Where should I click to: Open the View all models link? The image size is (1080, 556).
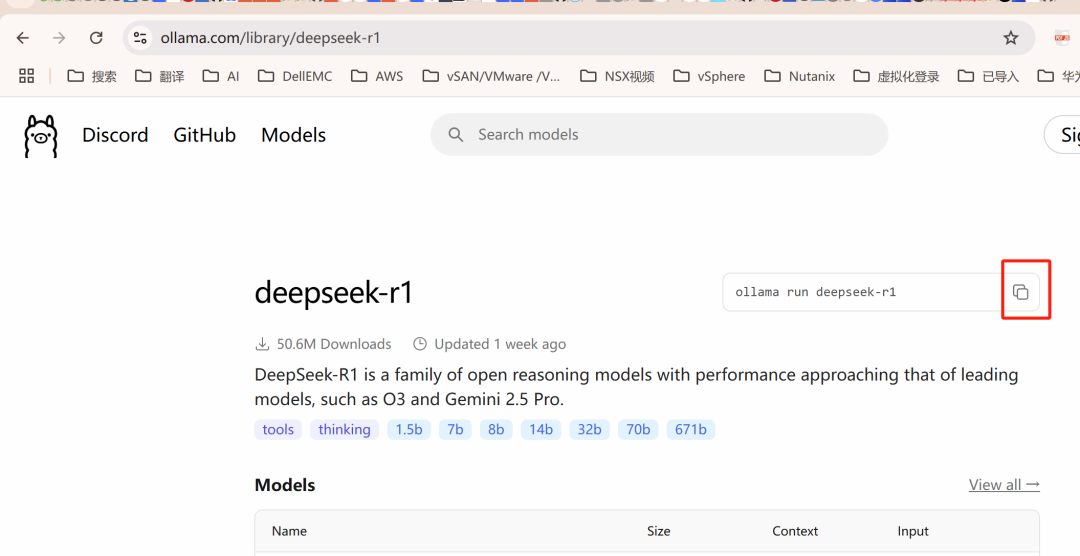[x=1004, y=485]
